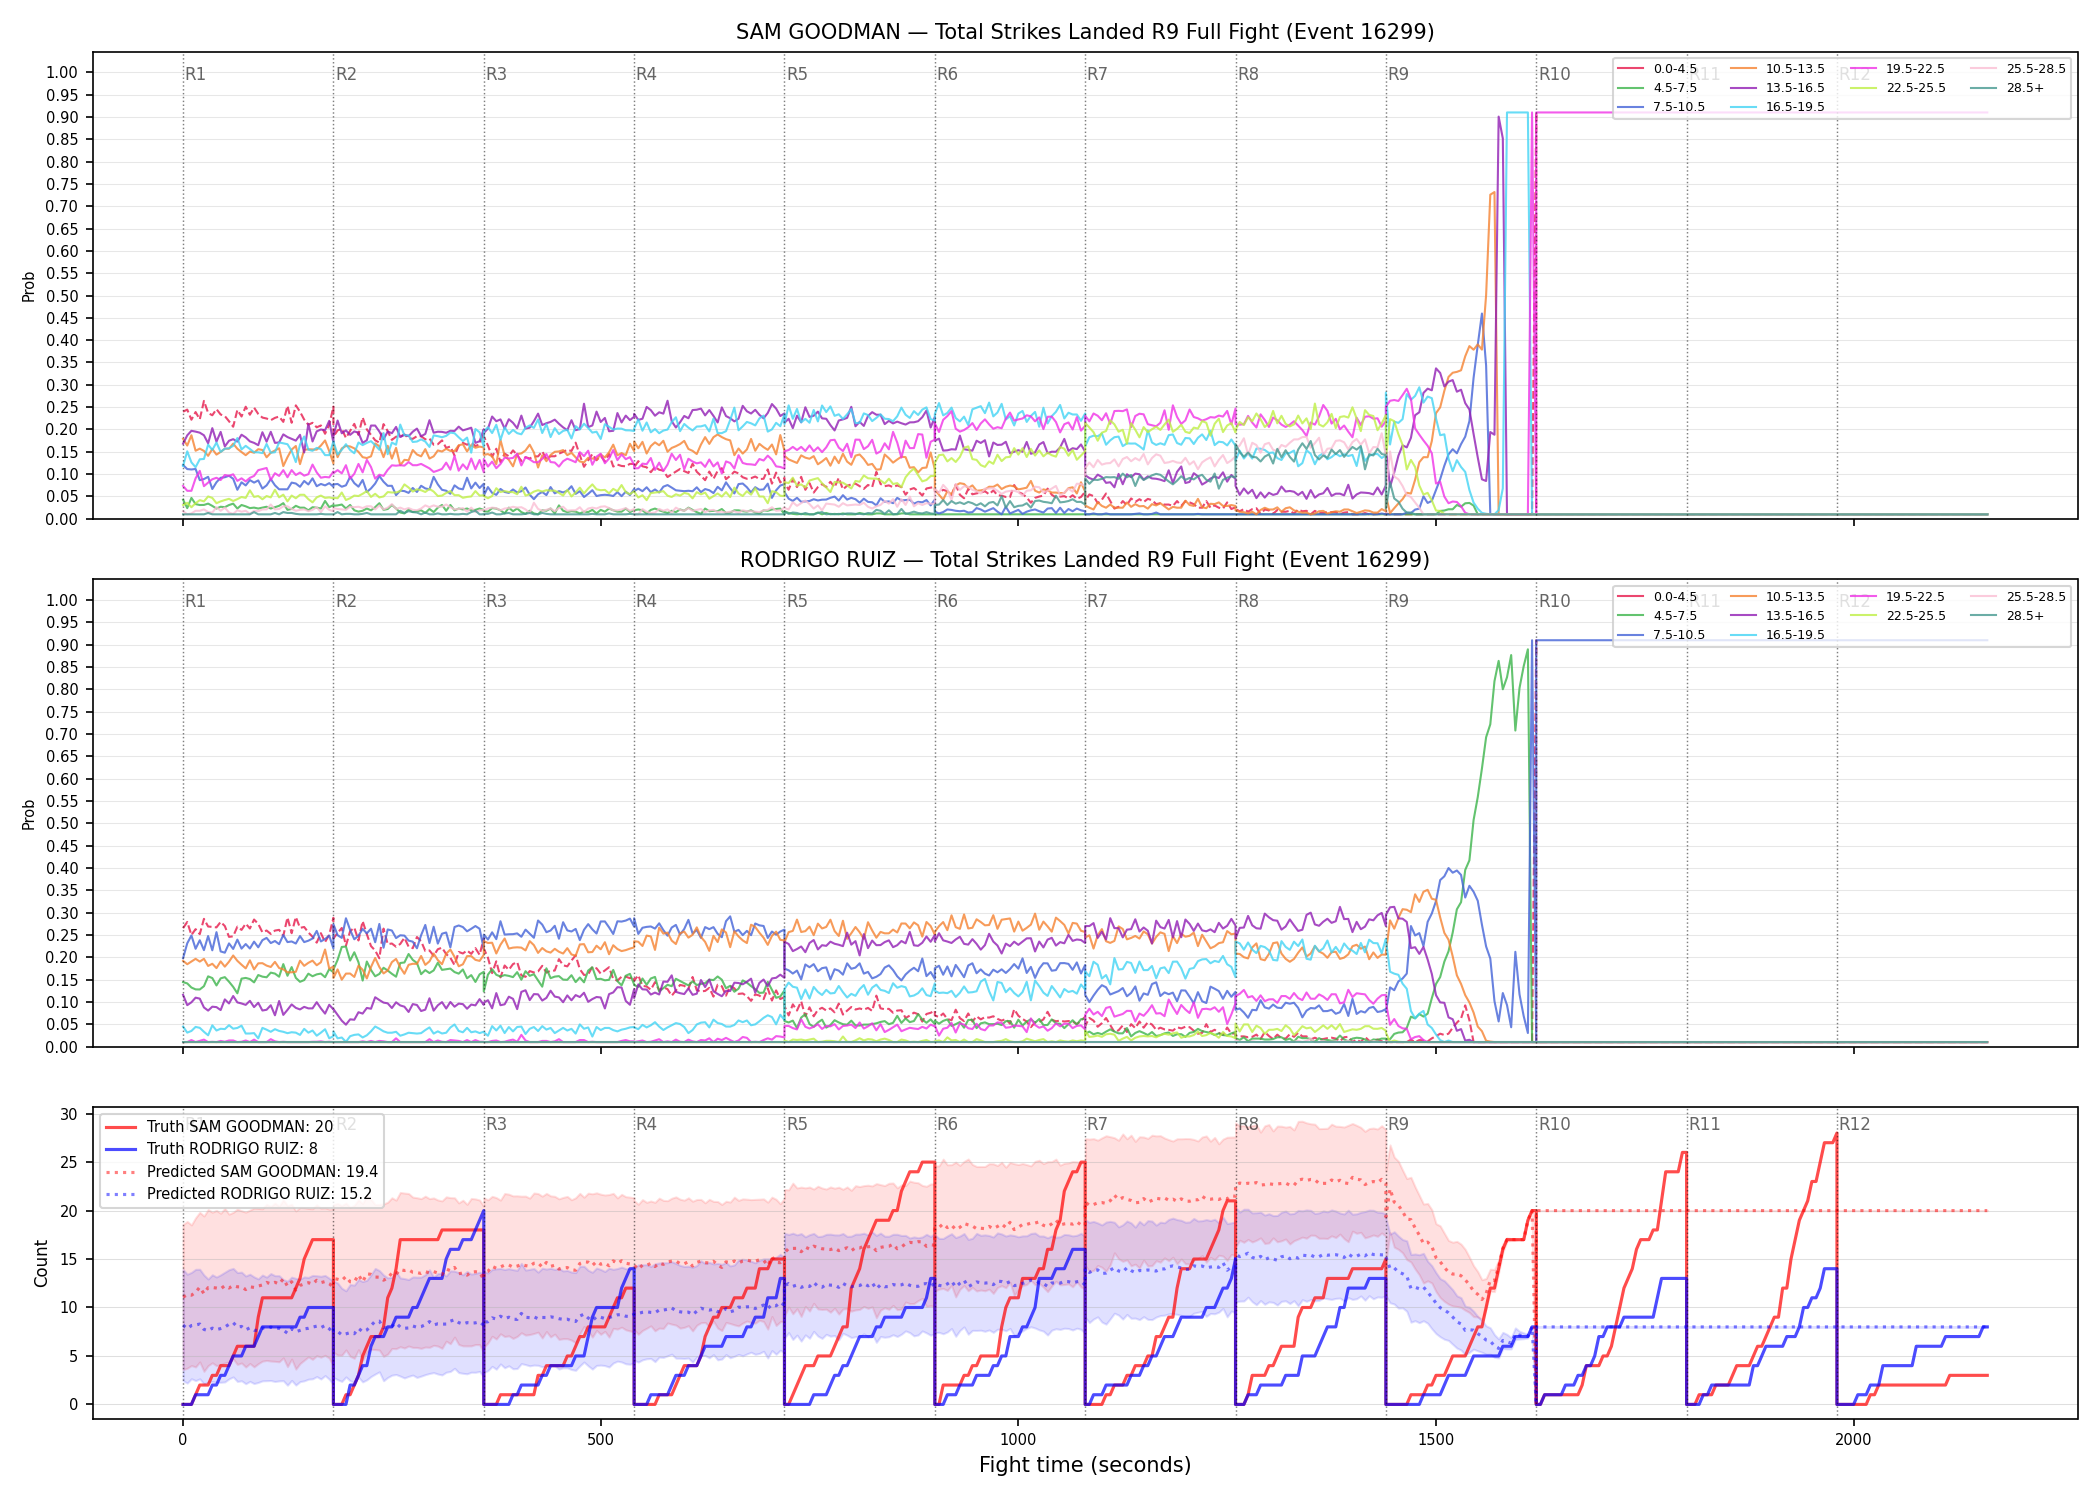Click the SAM GOODMAN chart title
Screen dimensions: 2100x1500
[x=1085, y=32]
